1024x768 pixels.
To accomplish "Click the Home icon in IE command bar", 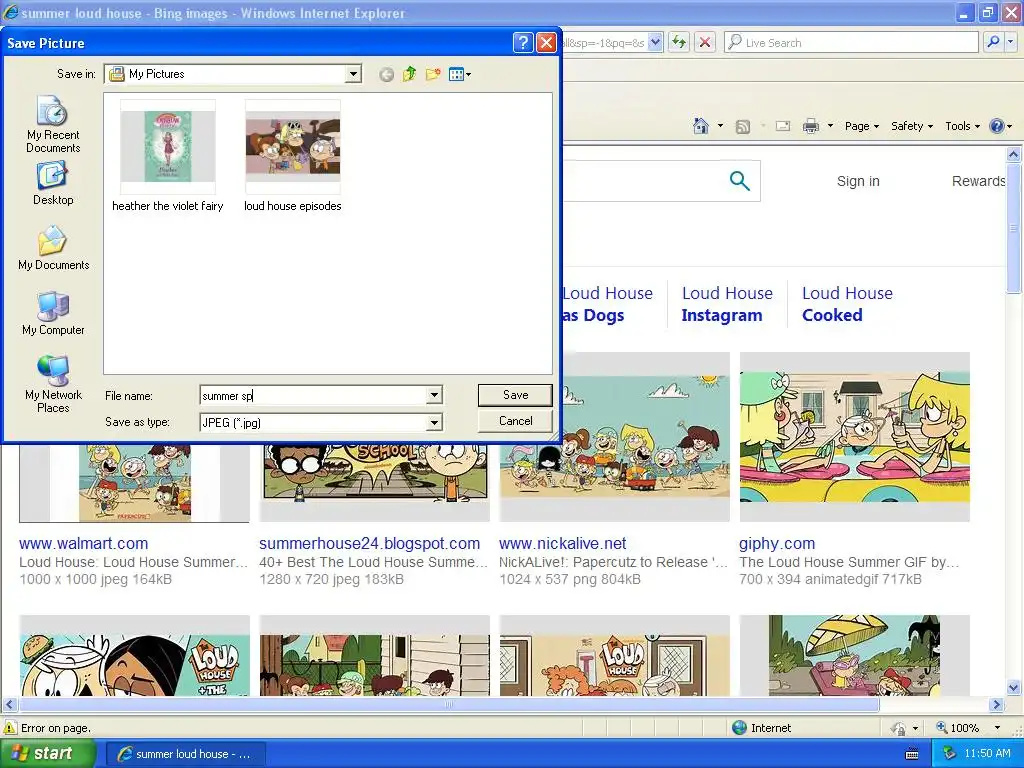I will (701, 126).
